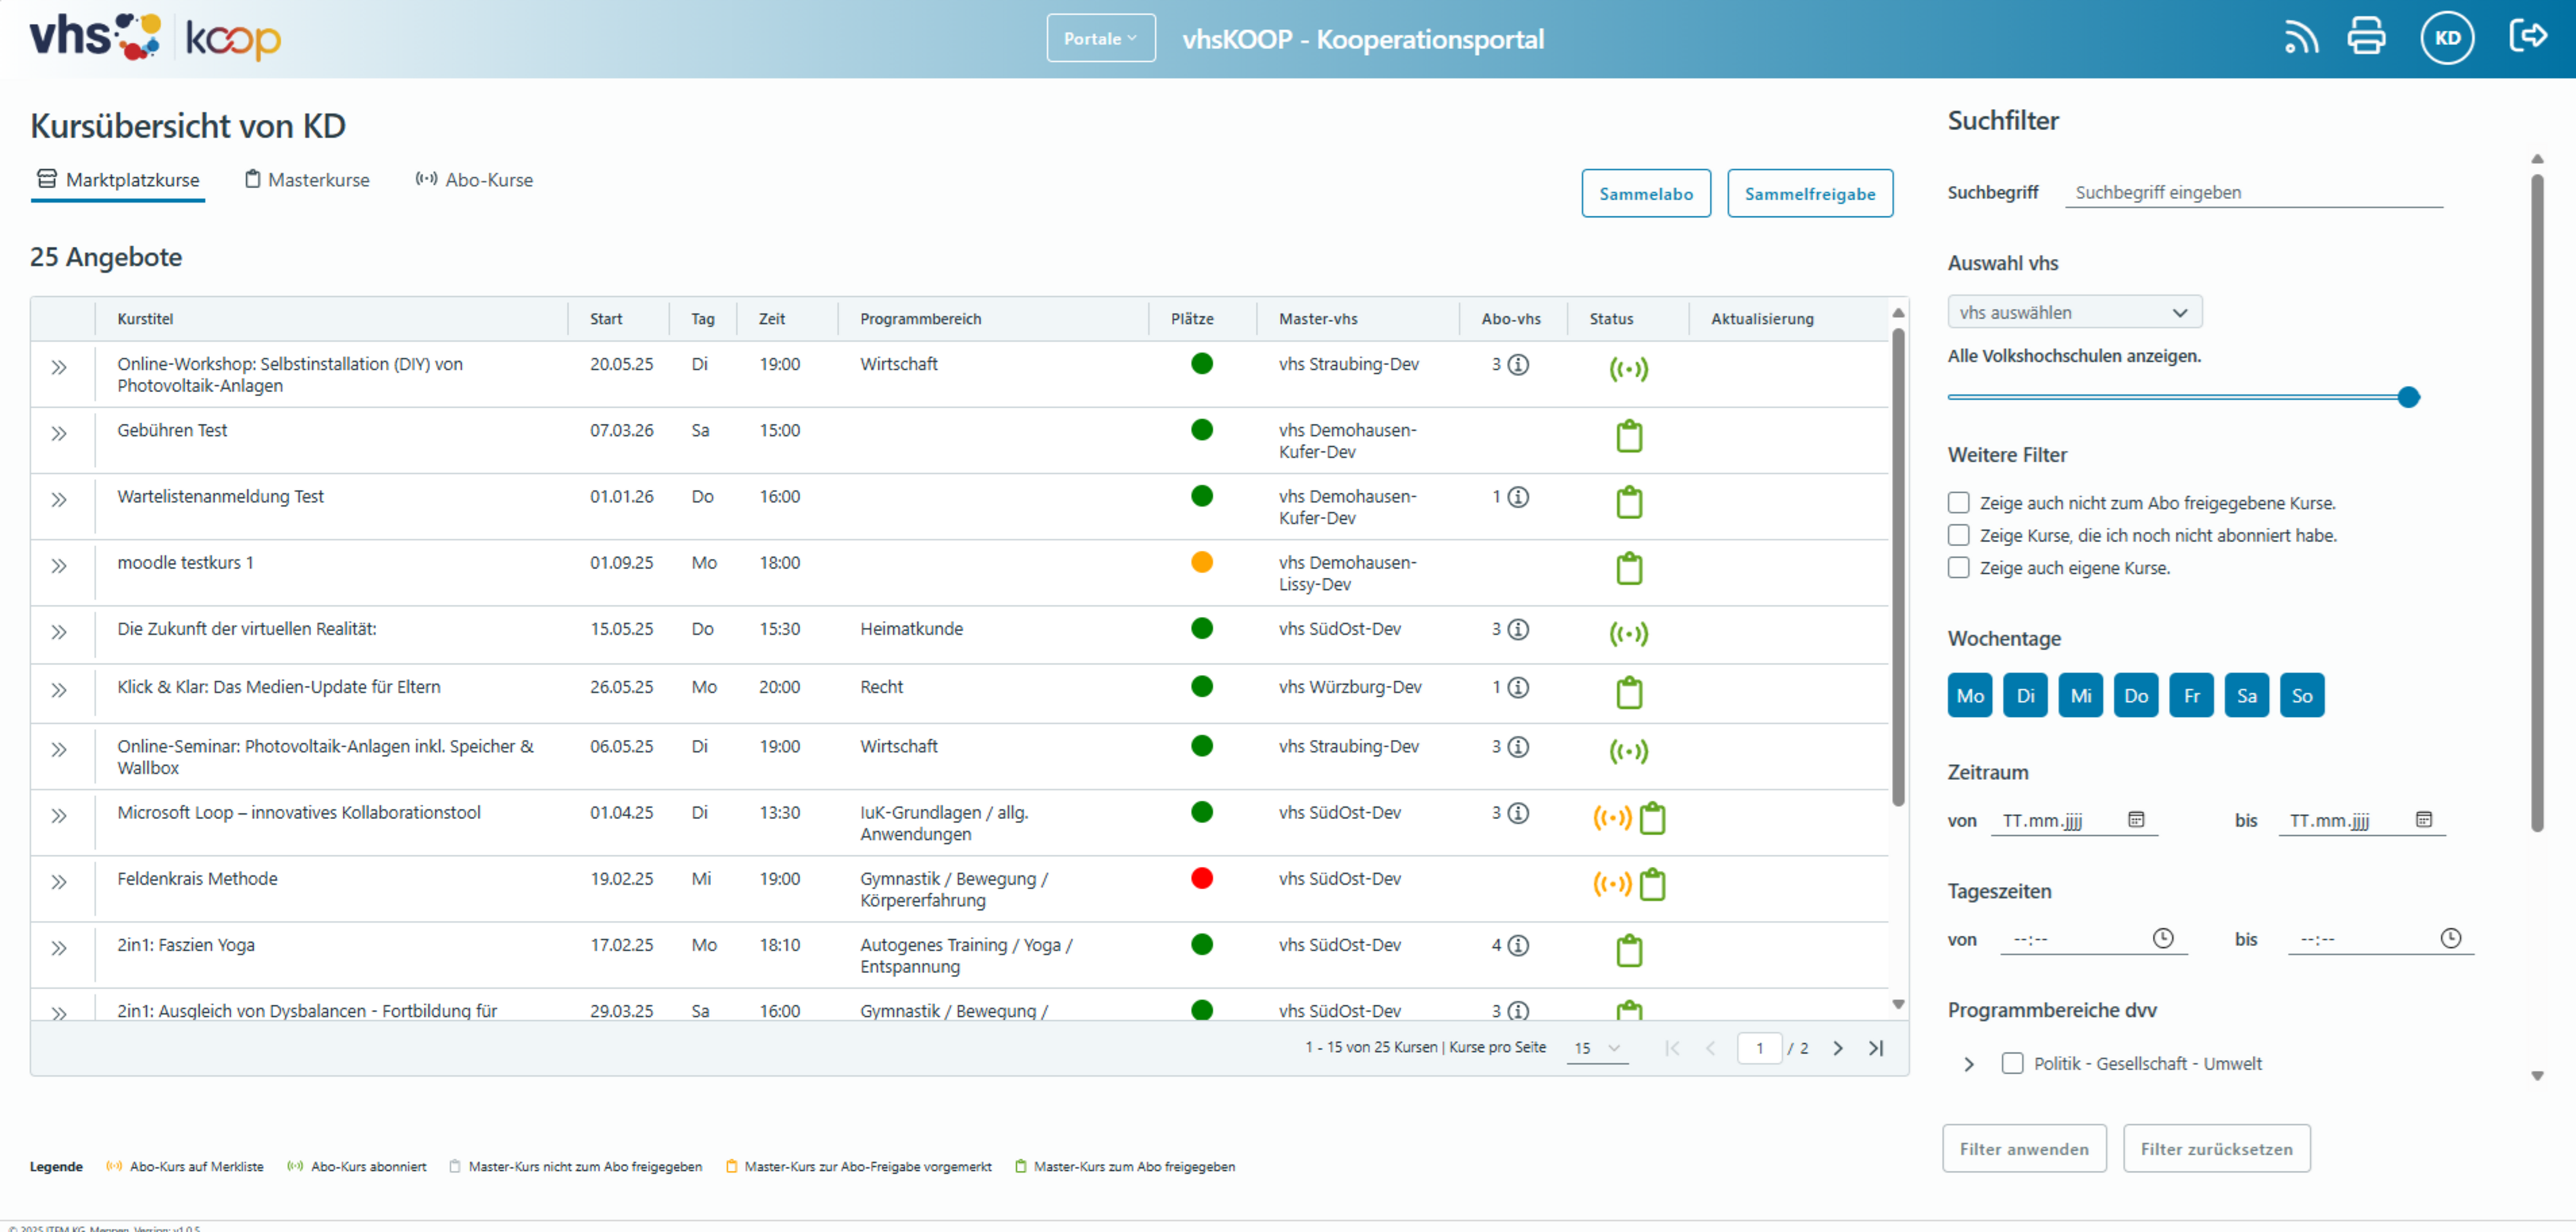
Task: Open the 'vhs auswählen' dropdown
Action: tap(2074, 312)
